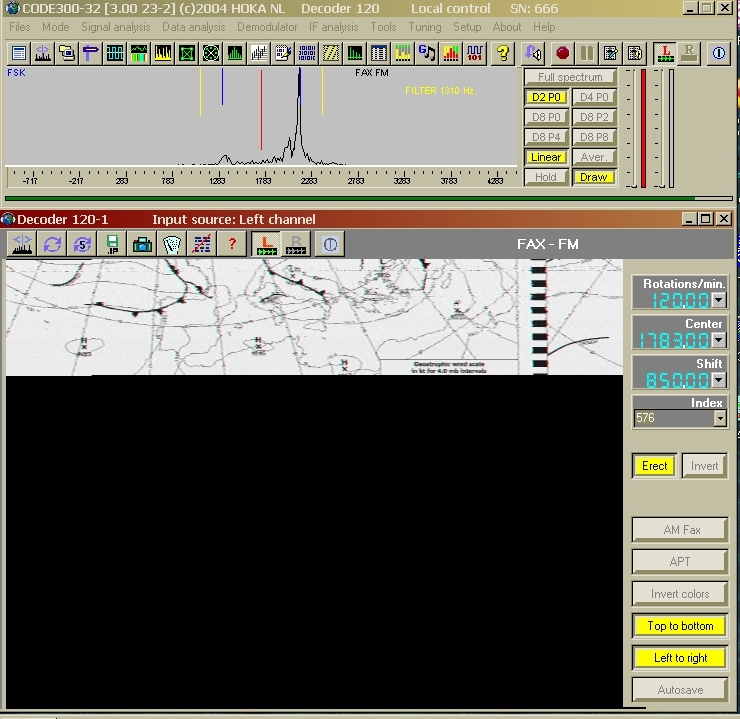Toggle Hold on the spectrum
This screenshot has height=719, width=740.
(x=546, y=177)
